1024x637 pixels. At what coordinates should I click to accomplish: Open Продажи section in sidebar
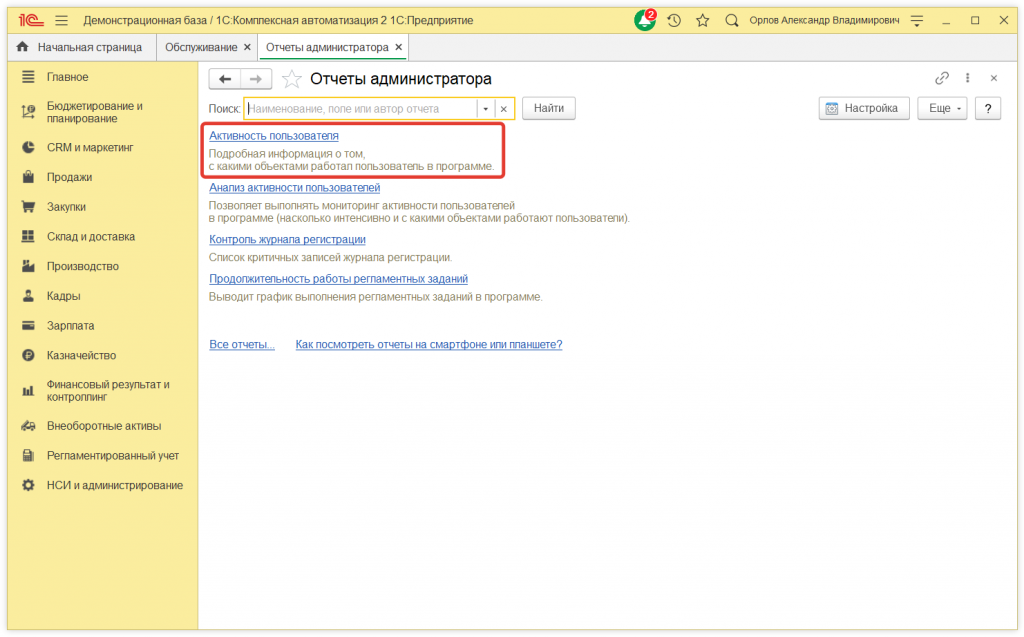(69, 177)
